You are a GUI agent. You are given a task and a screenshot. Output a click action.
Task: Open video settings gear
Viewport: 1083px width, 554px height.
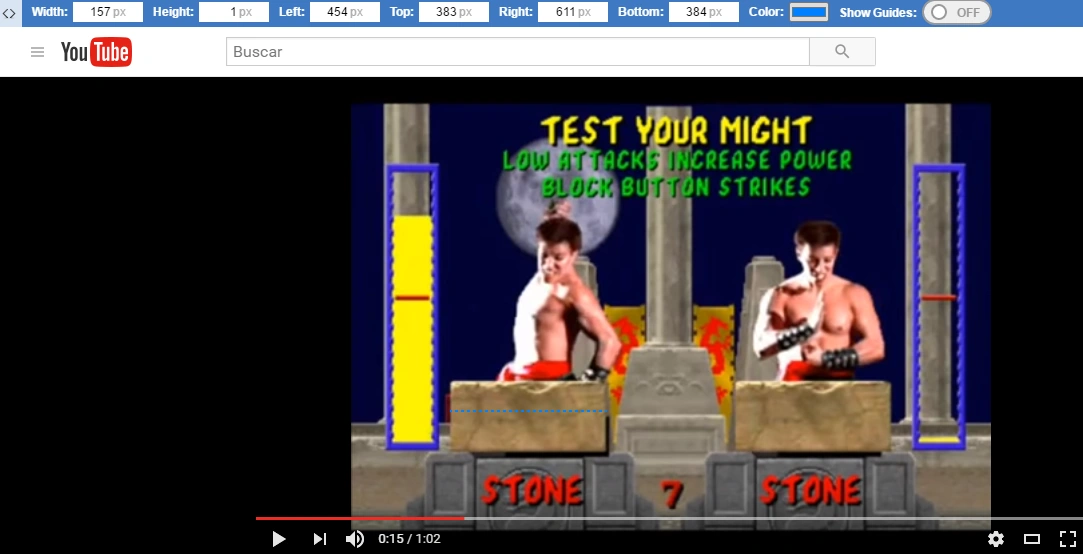(x=995, y=539)
